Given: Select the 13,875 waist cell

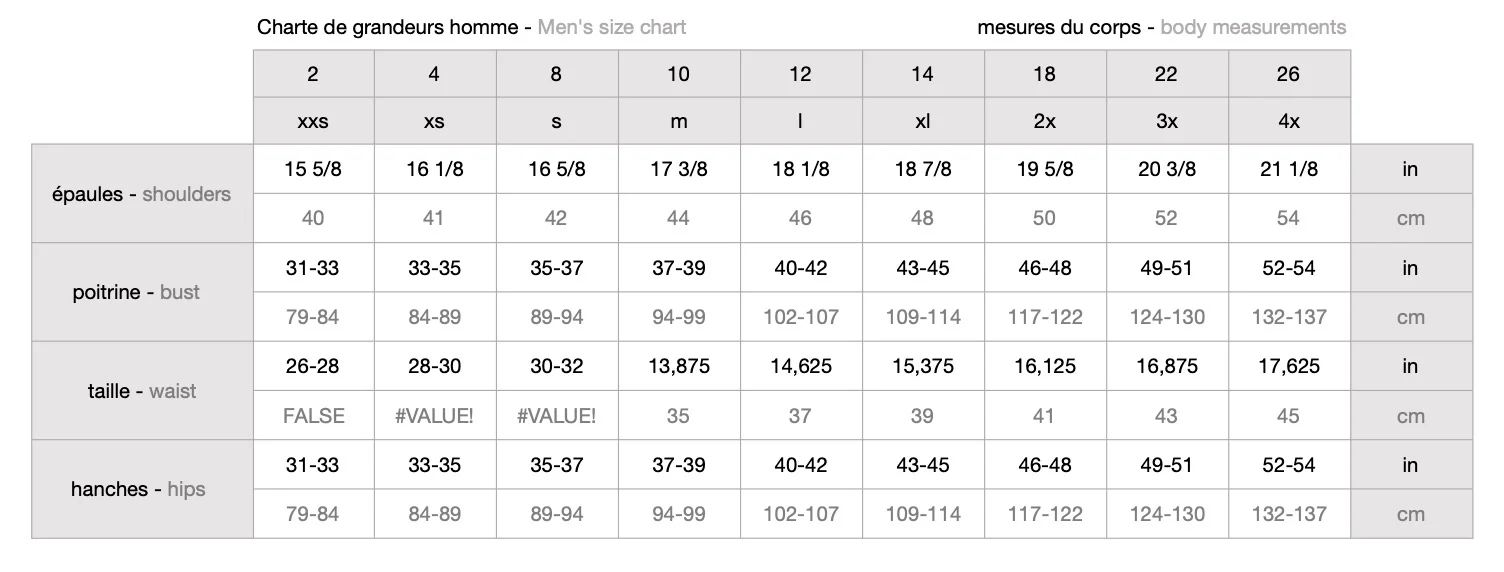Looking at the screenshot, I should click(678, 366).
